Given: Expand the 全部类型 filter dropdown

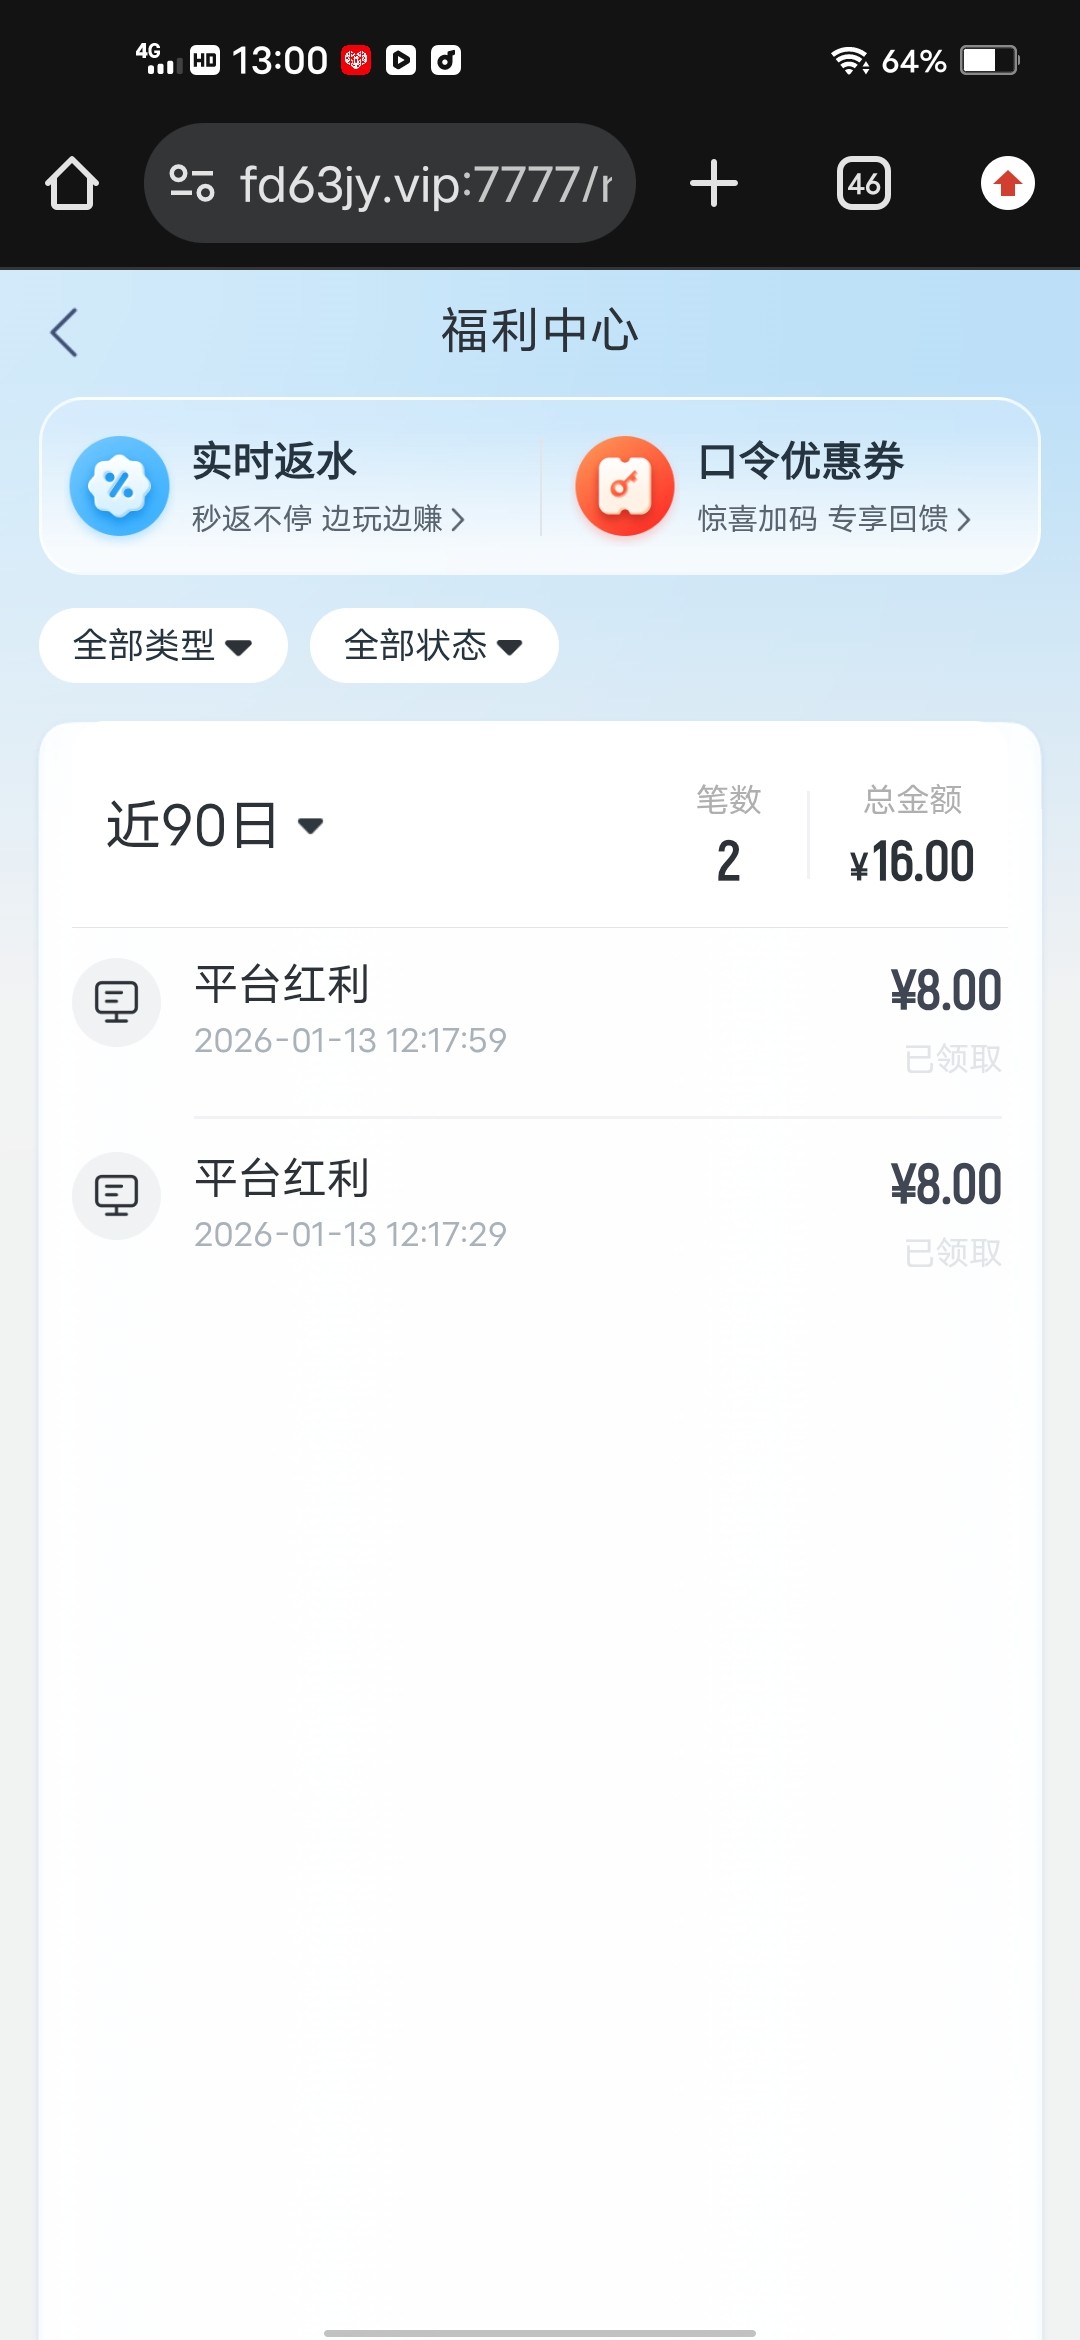Looking at the screenshot, I should (163, 646).
